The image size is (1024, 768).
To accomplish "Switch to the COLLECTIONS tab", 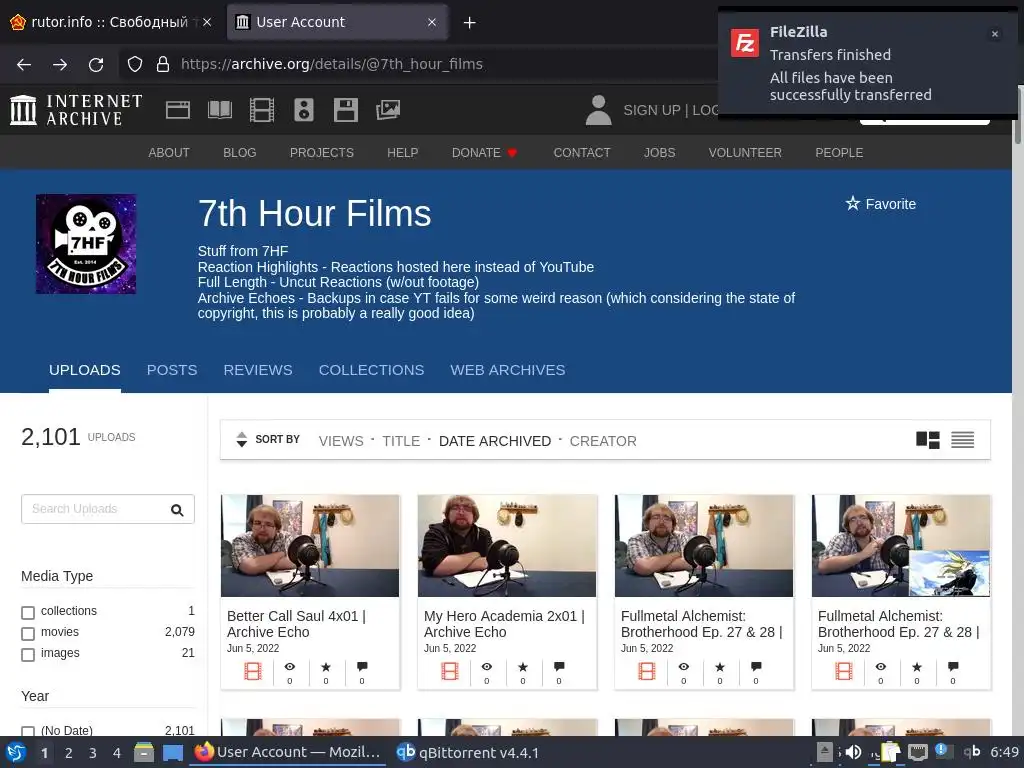I will tap(372, 370).
